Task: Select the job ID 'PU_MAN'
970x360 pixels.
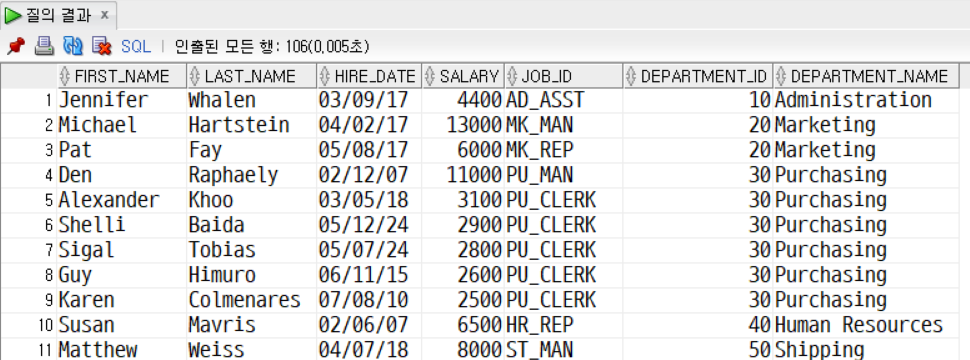Action: point(564,175)
